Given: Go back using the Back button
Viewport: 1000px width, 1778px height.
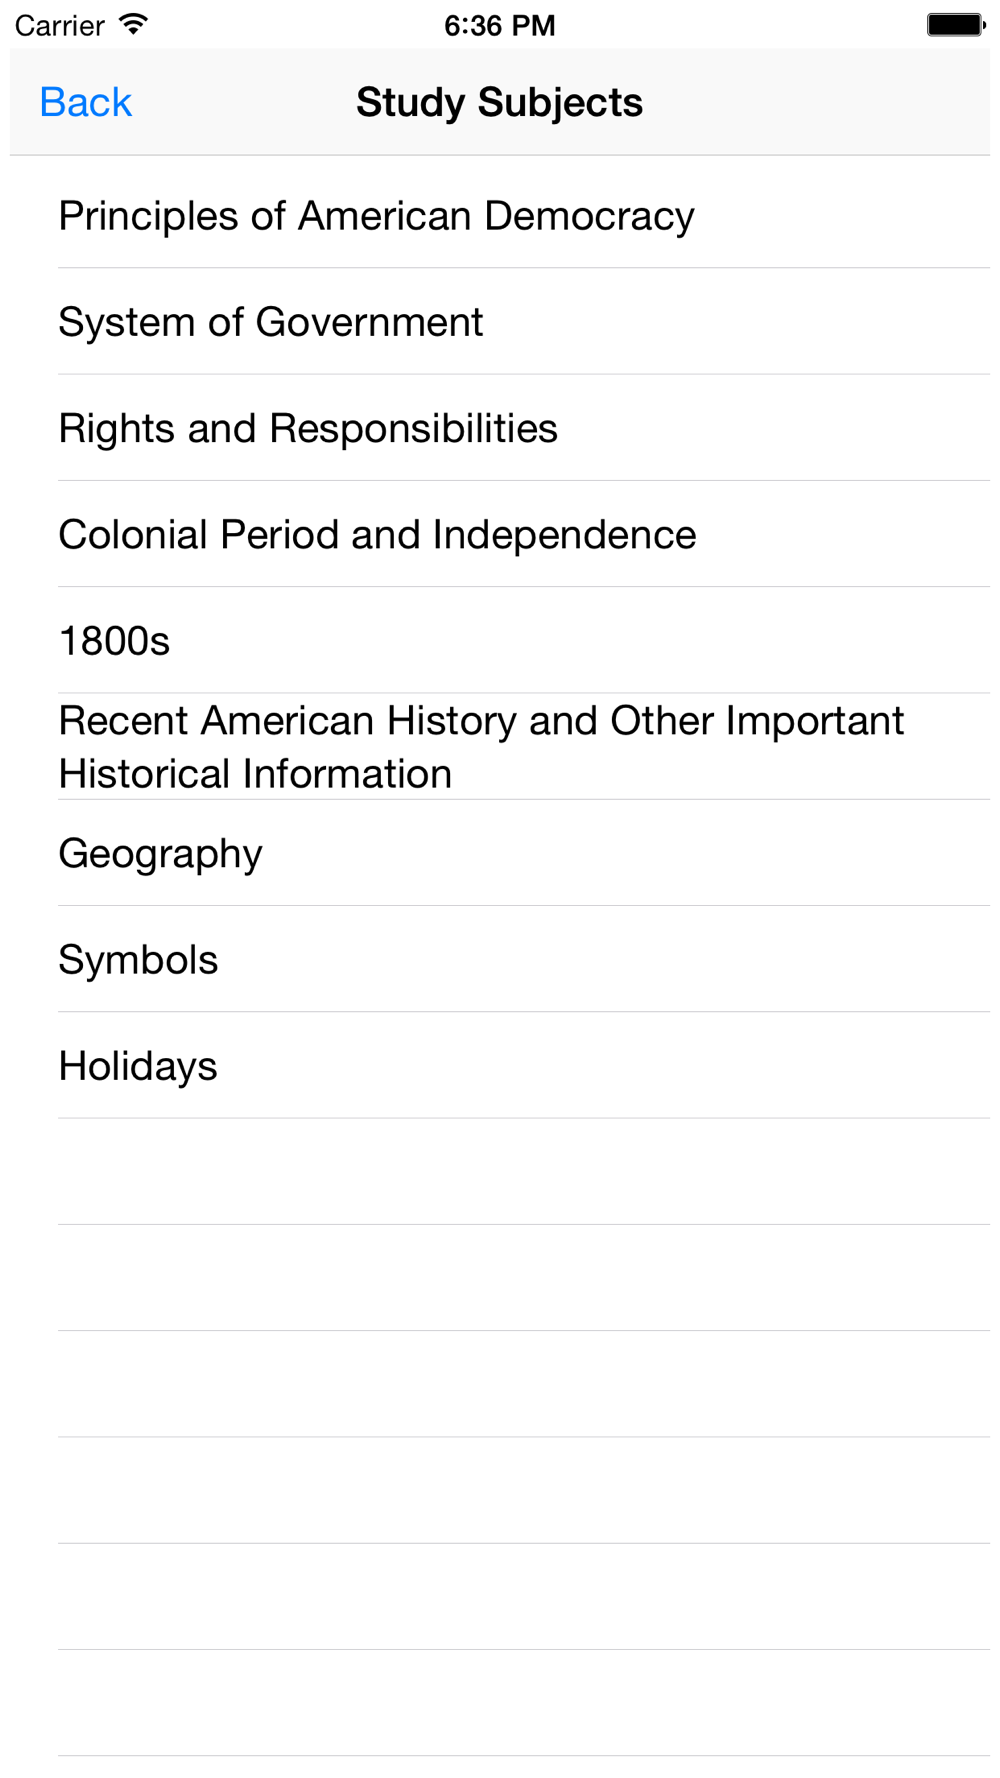Looking at the screenshot, I should 85,102.
